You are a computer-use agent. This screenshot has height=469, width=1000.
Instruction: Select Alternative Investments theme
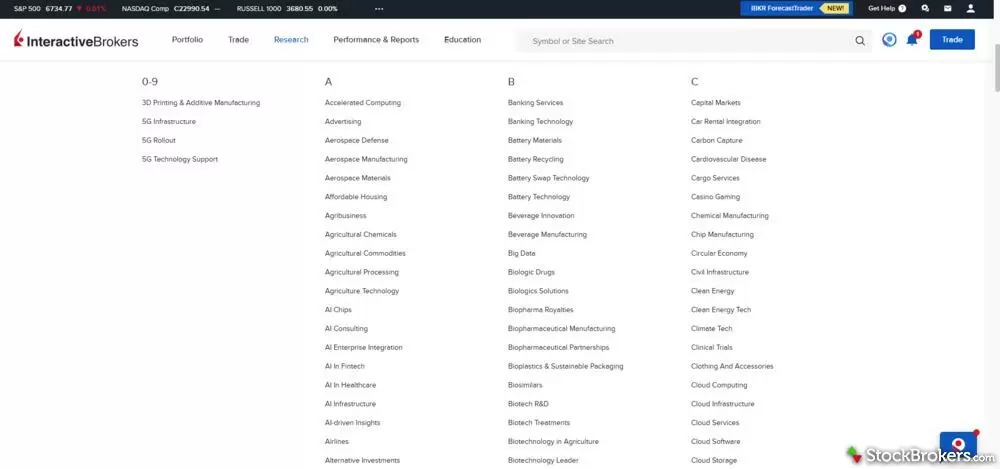point(362,460)
